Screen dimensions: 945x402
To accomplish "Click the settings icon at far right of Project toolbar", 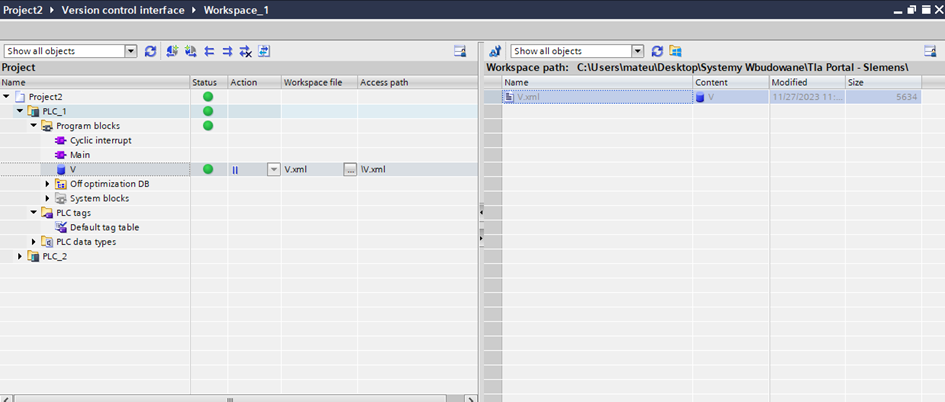I will click(460, 51).
